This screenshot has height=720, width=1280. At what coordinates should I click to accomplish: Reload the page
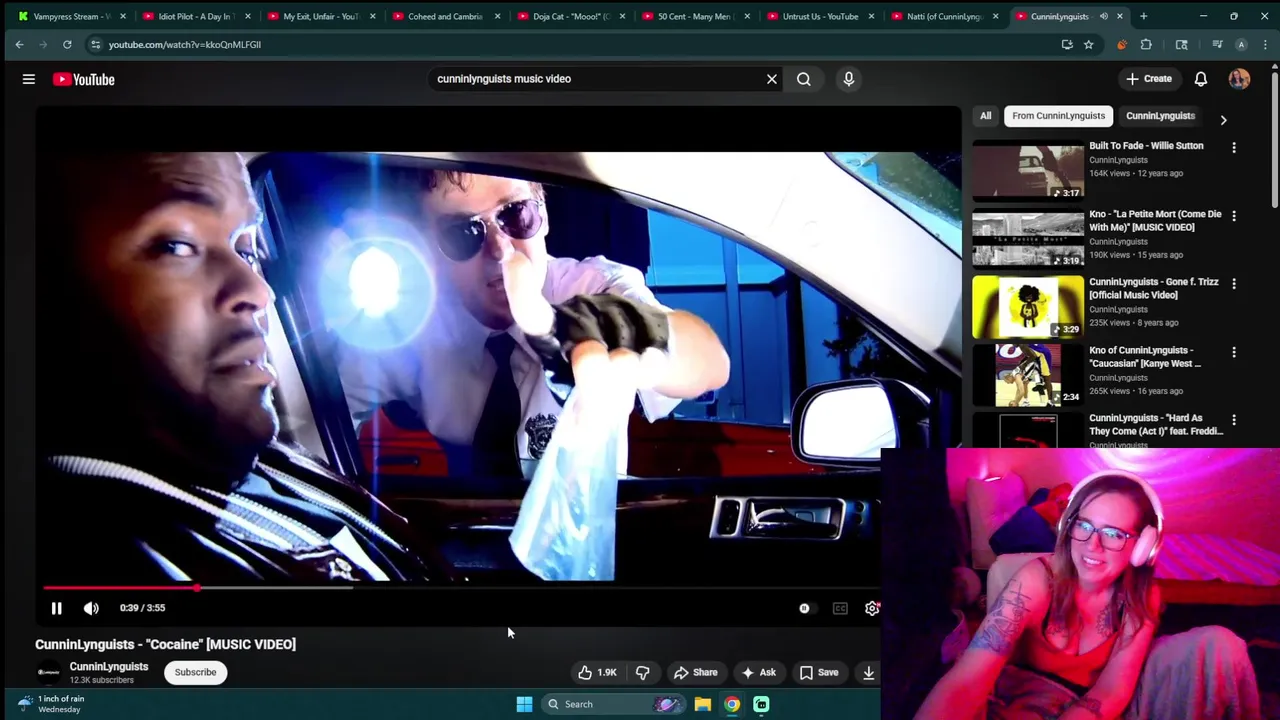pyautogui.click(x=67, y=44)
